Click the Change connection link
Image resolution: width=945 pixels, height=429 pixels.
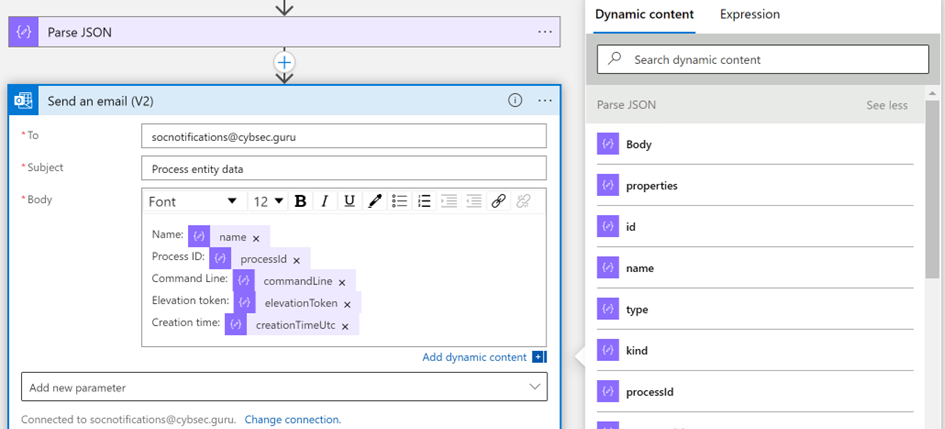click(293, 419)
